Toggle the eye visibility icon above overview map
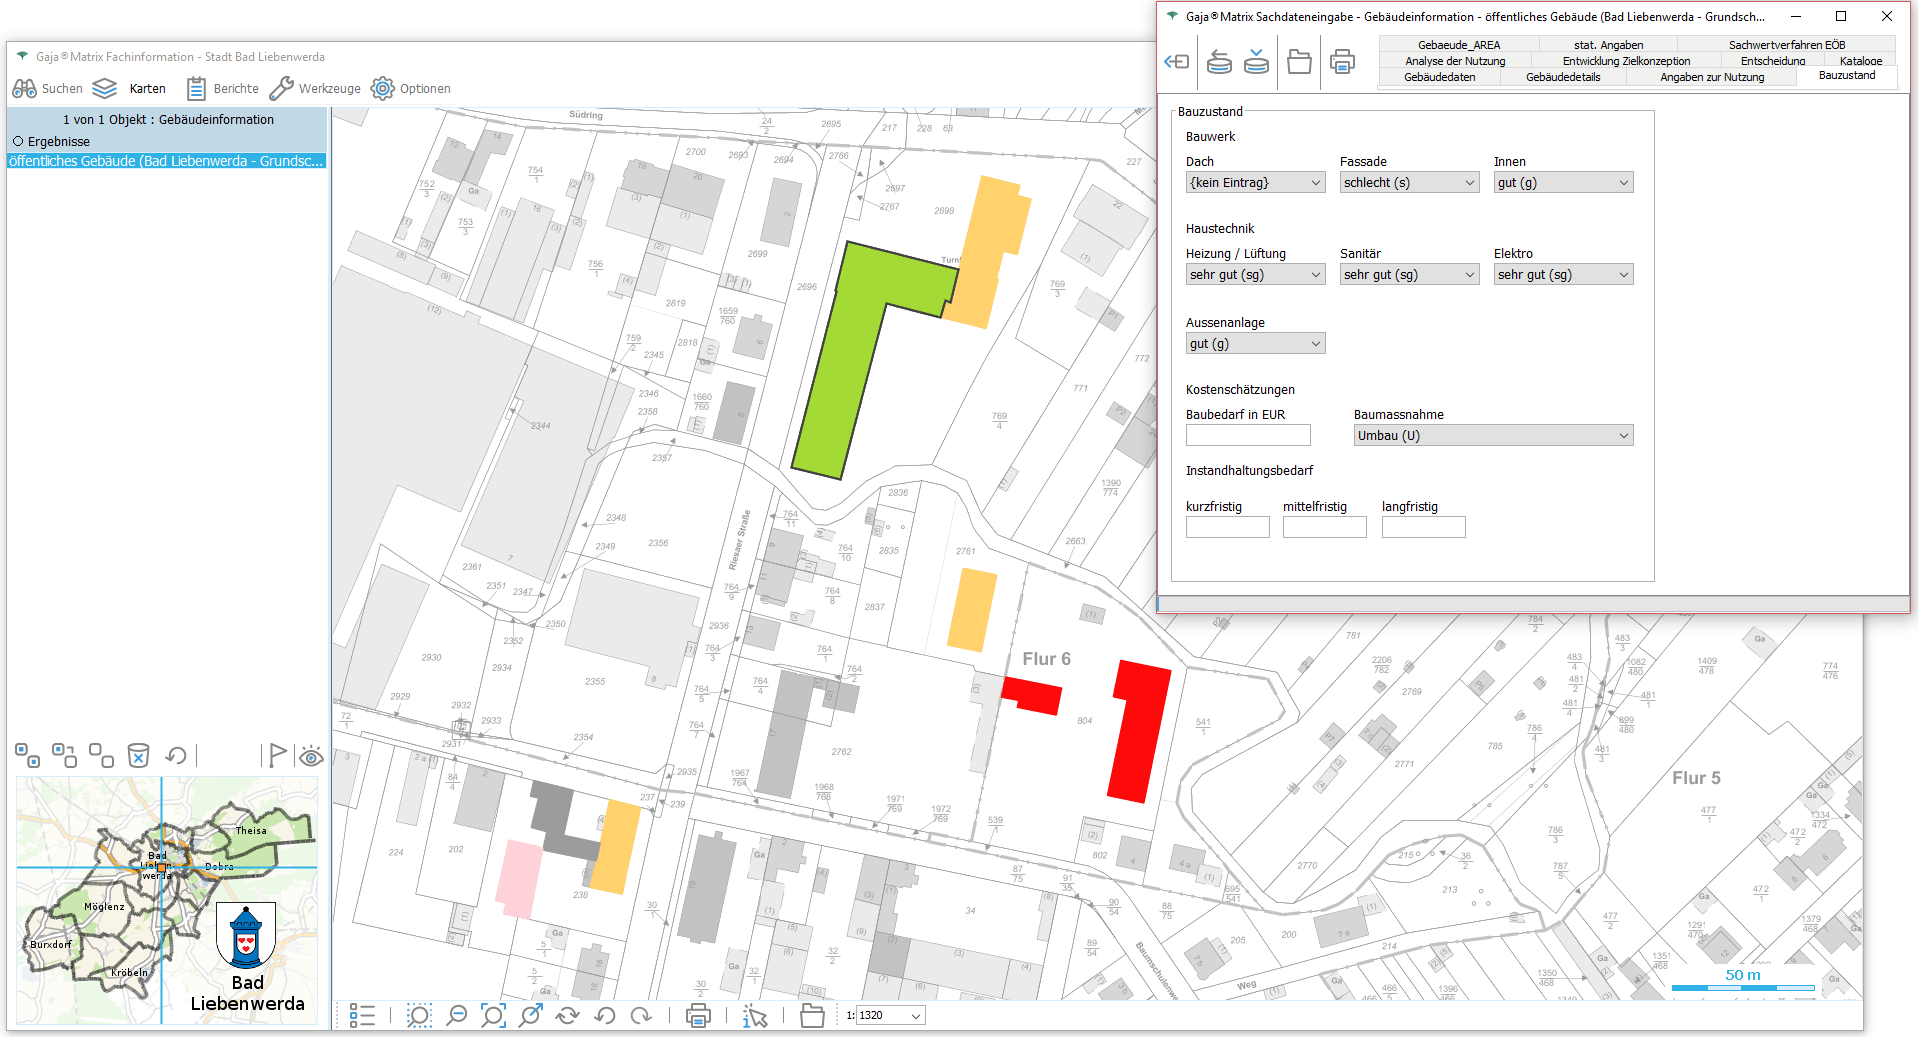 click(311, 756)
